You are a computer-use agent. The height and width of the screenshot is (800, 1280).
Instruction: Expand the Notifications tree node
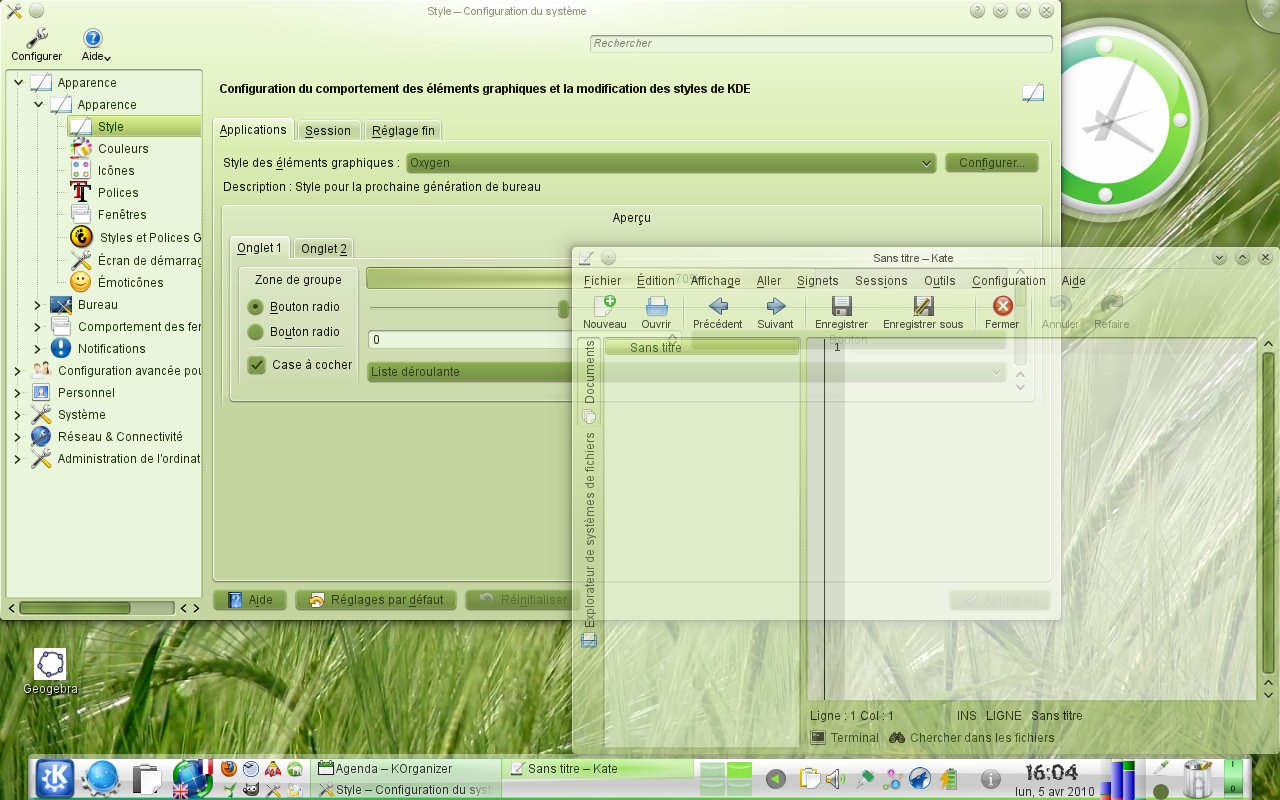[x=38, y=349]
